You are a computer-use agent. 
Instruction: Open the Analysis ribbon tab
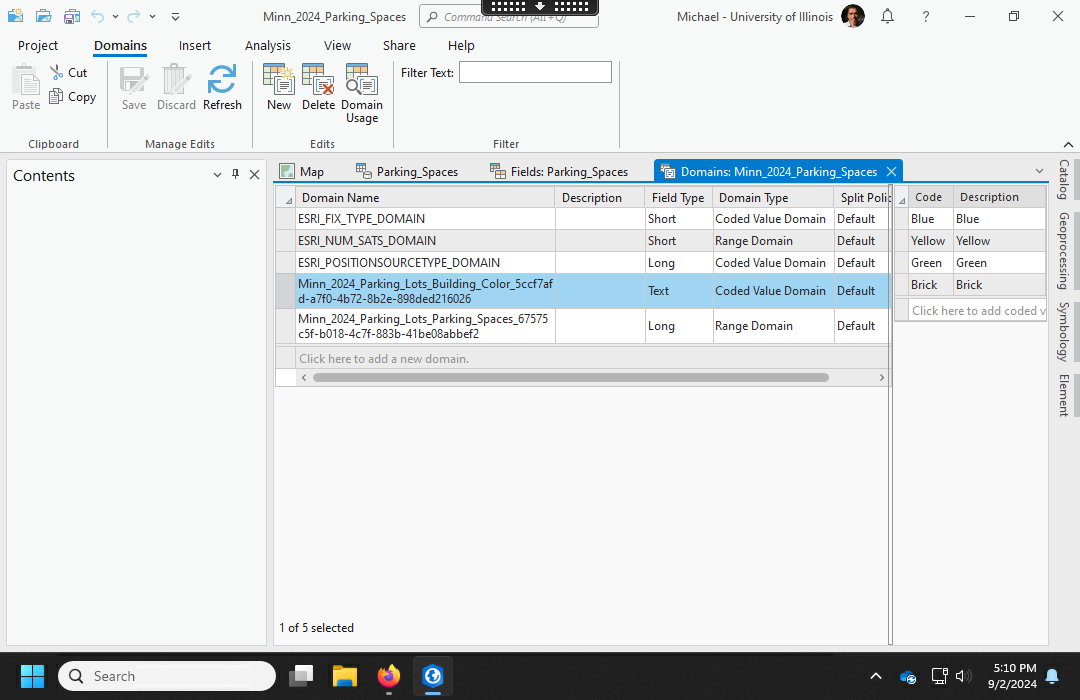click(267, 45)
